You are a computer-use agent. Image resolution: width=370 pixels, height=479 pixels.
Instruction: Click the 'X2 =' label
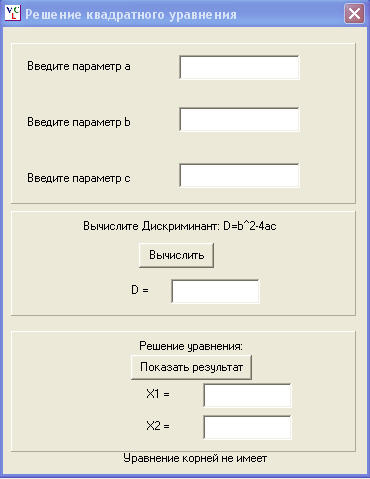coord(158,426)
